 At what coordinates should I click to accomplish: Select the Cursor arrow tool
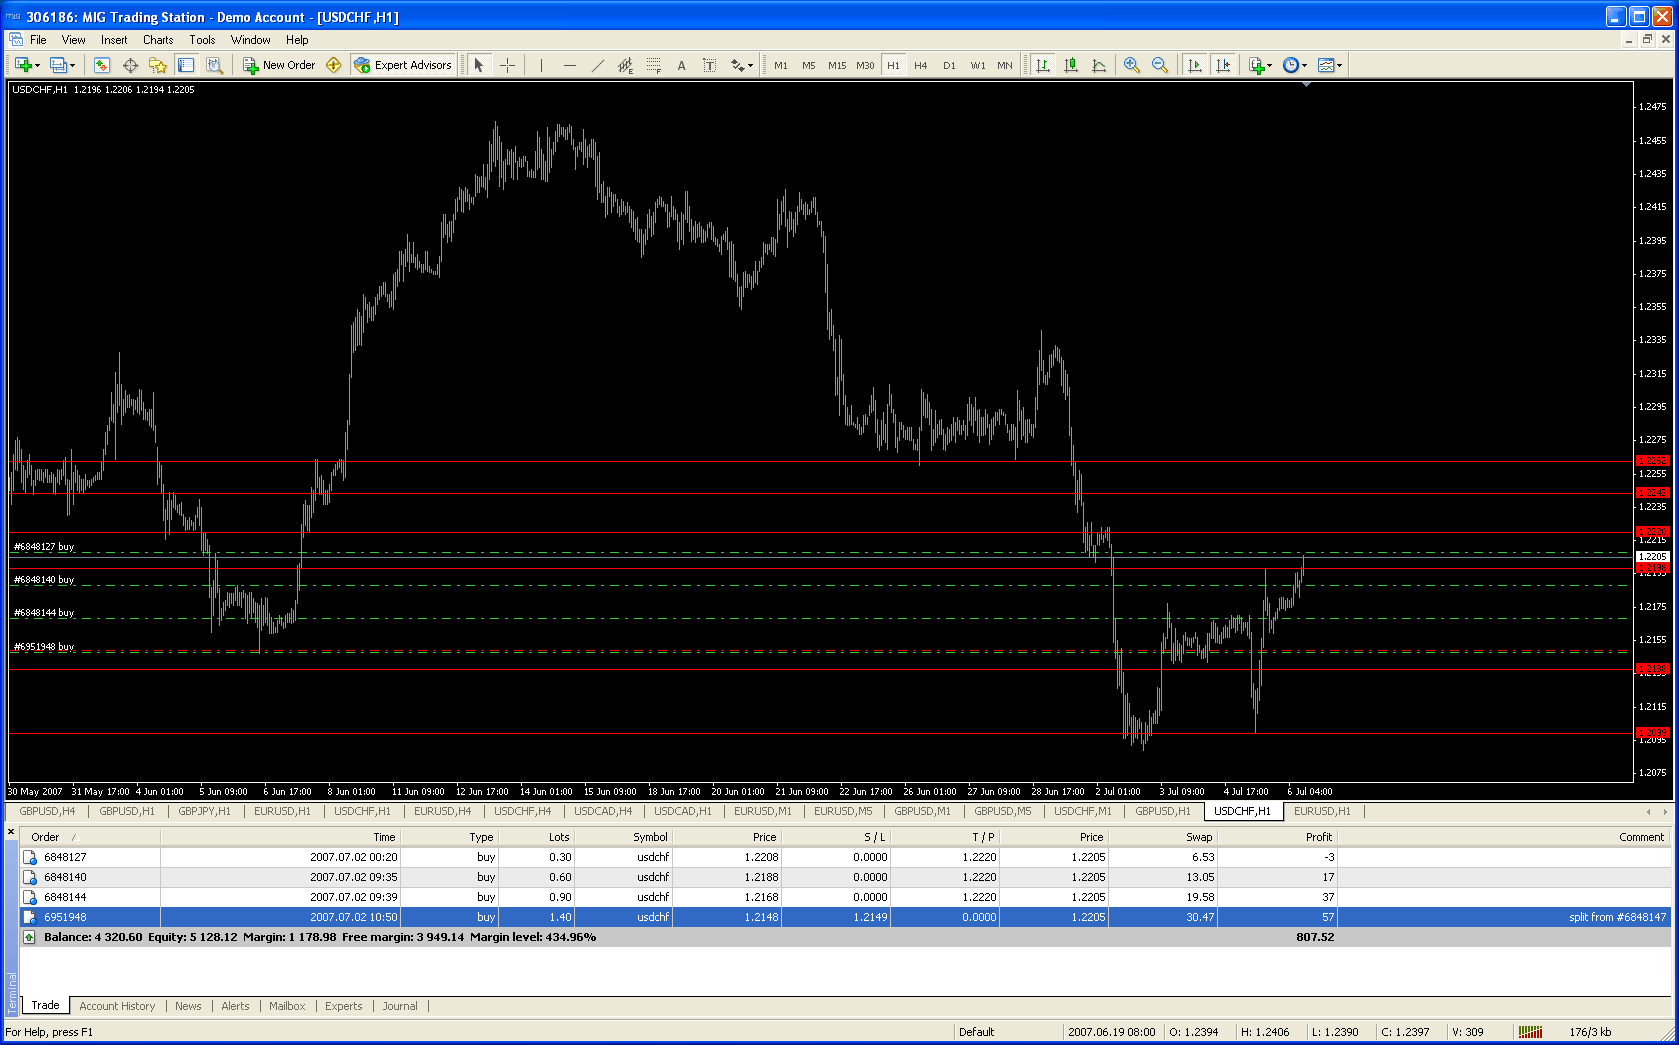pyautogui.click(x=479, y=65)
